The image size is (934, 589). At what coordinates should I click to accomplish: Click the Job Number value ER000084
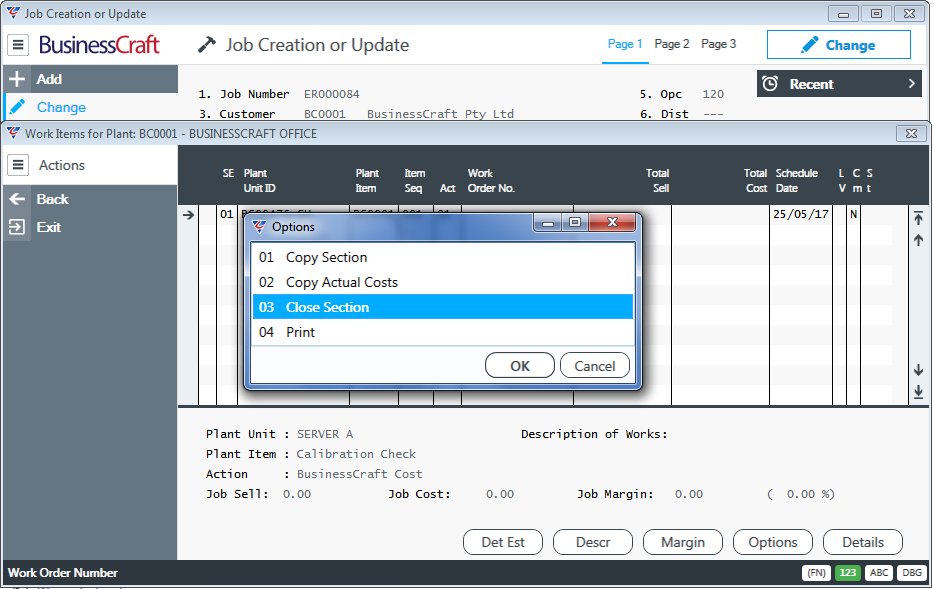point(332,94)
